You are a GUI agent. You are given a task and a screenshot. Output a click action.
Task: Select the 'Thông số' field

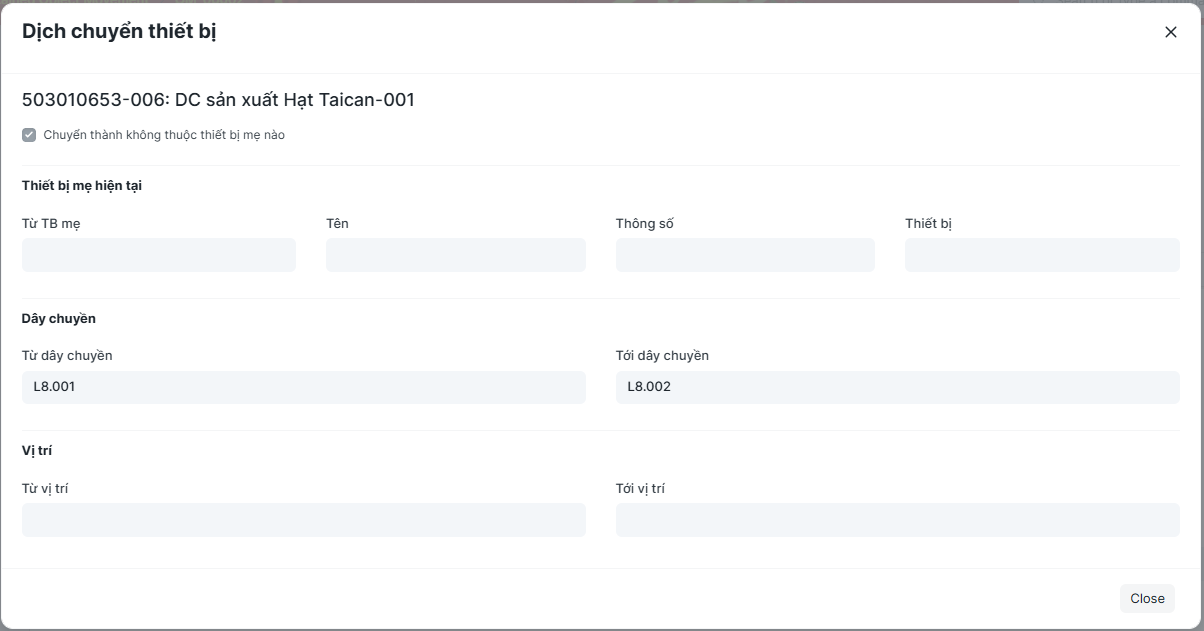click(x=745, y=255)
